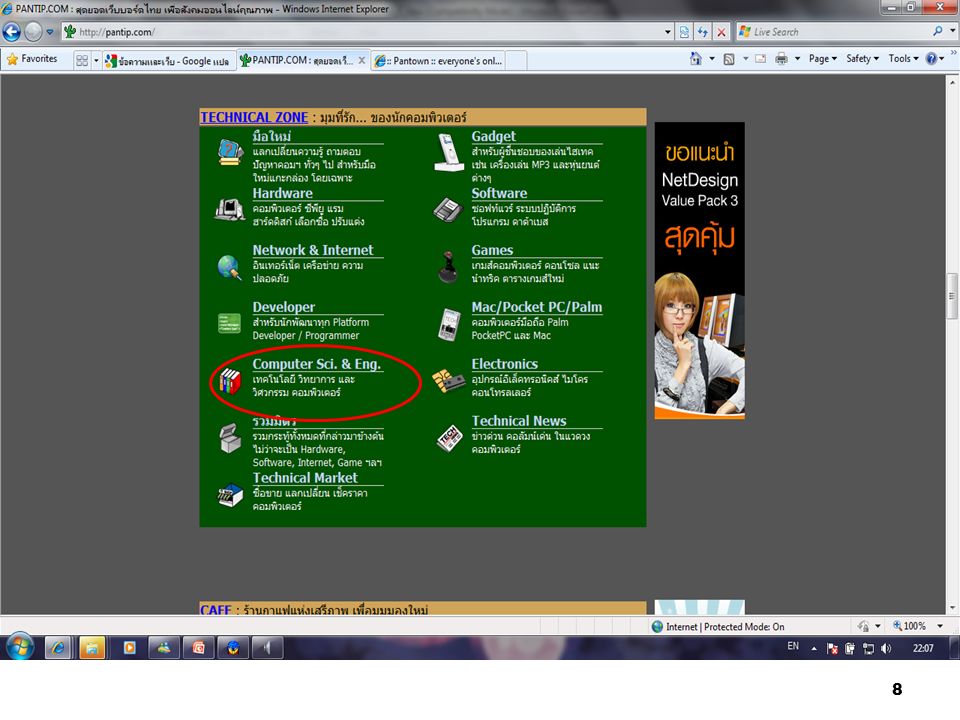Click the Print toolbar icon

pos(781,59)
